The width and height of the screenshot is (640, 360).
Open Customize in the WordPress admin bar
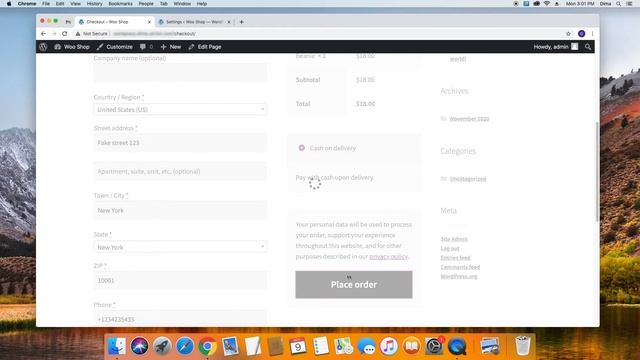pyautogui.click(x=115, y=47)
